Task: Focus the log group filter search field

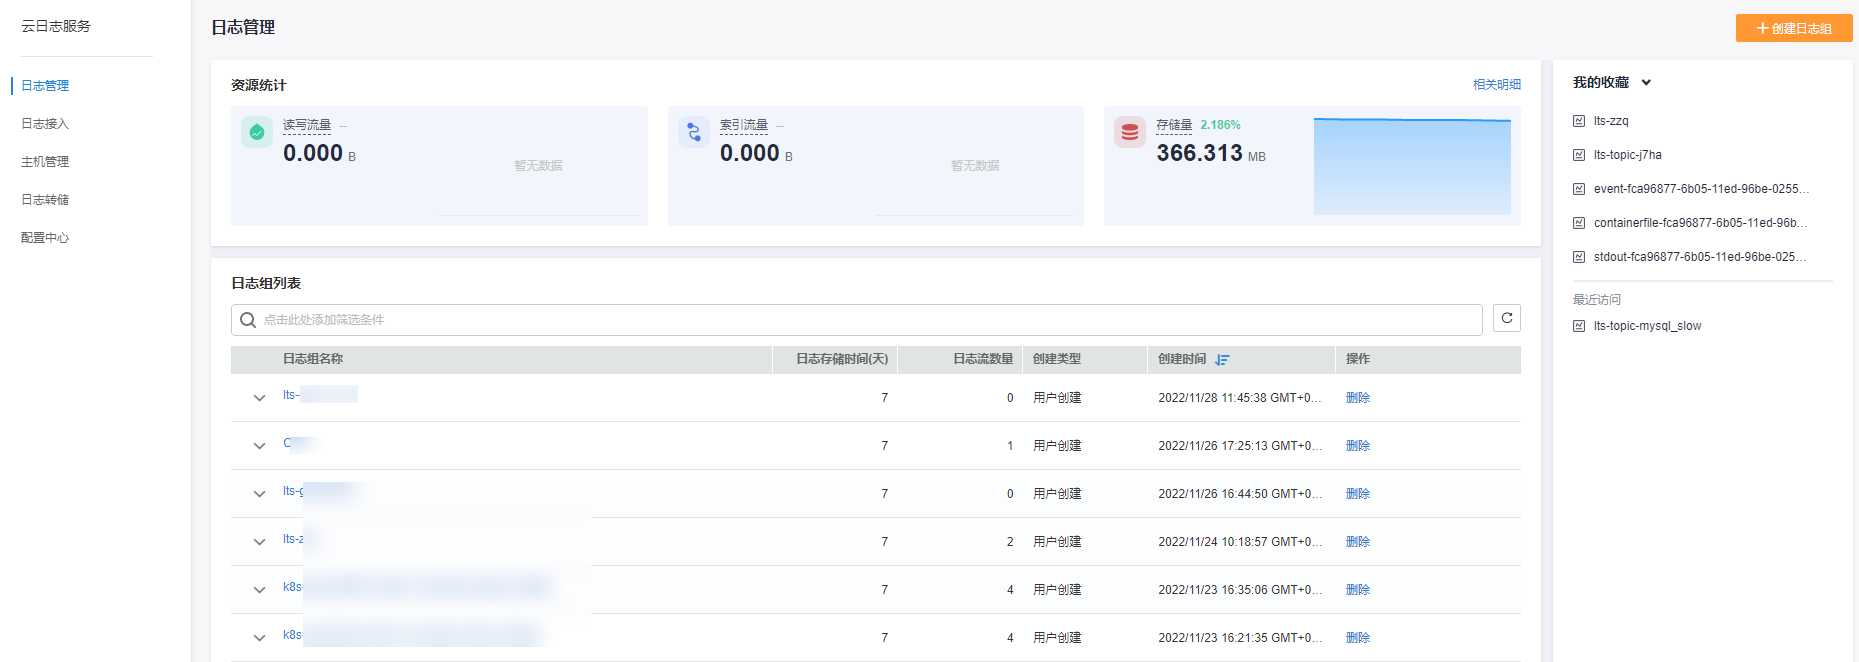Action: click(x=860, y=320)
